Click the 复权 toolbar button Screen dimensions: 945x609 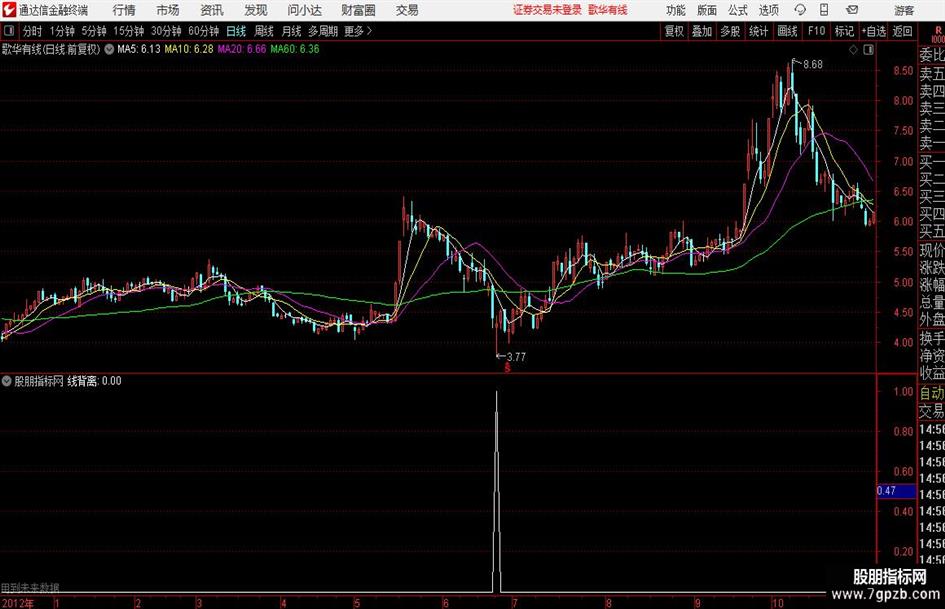(x=674, y=31)
